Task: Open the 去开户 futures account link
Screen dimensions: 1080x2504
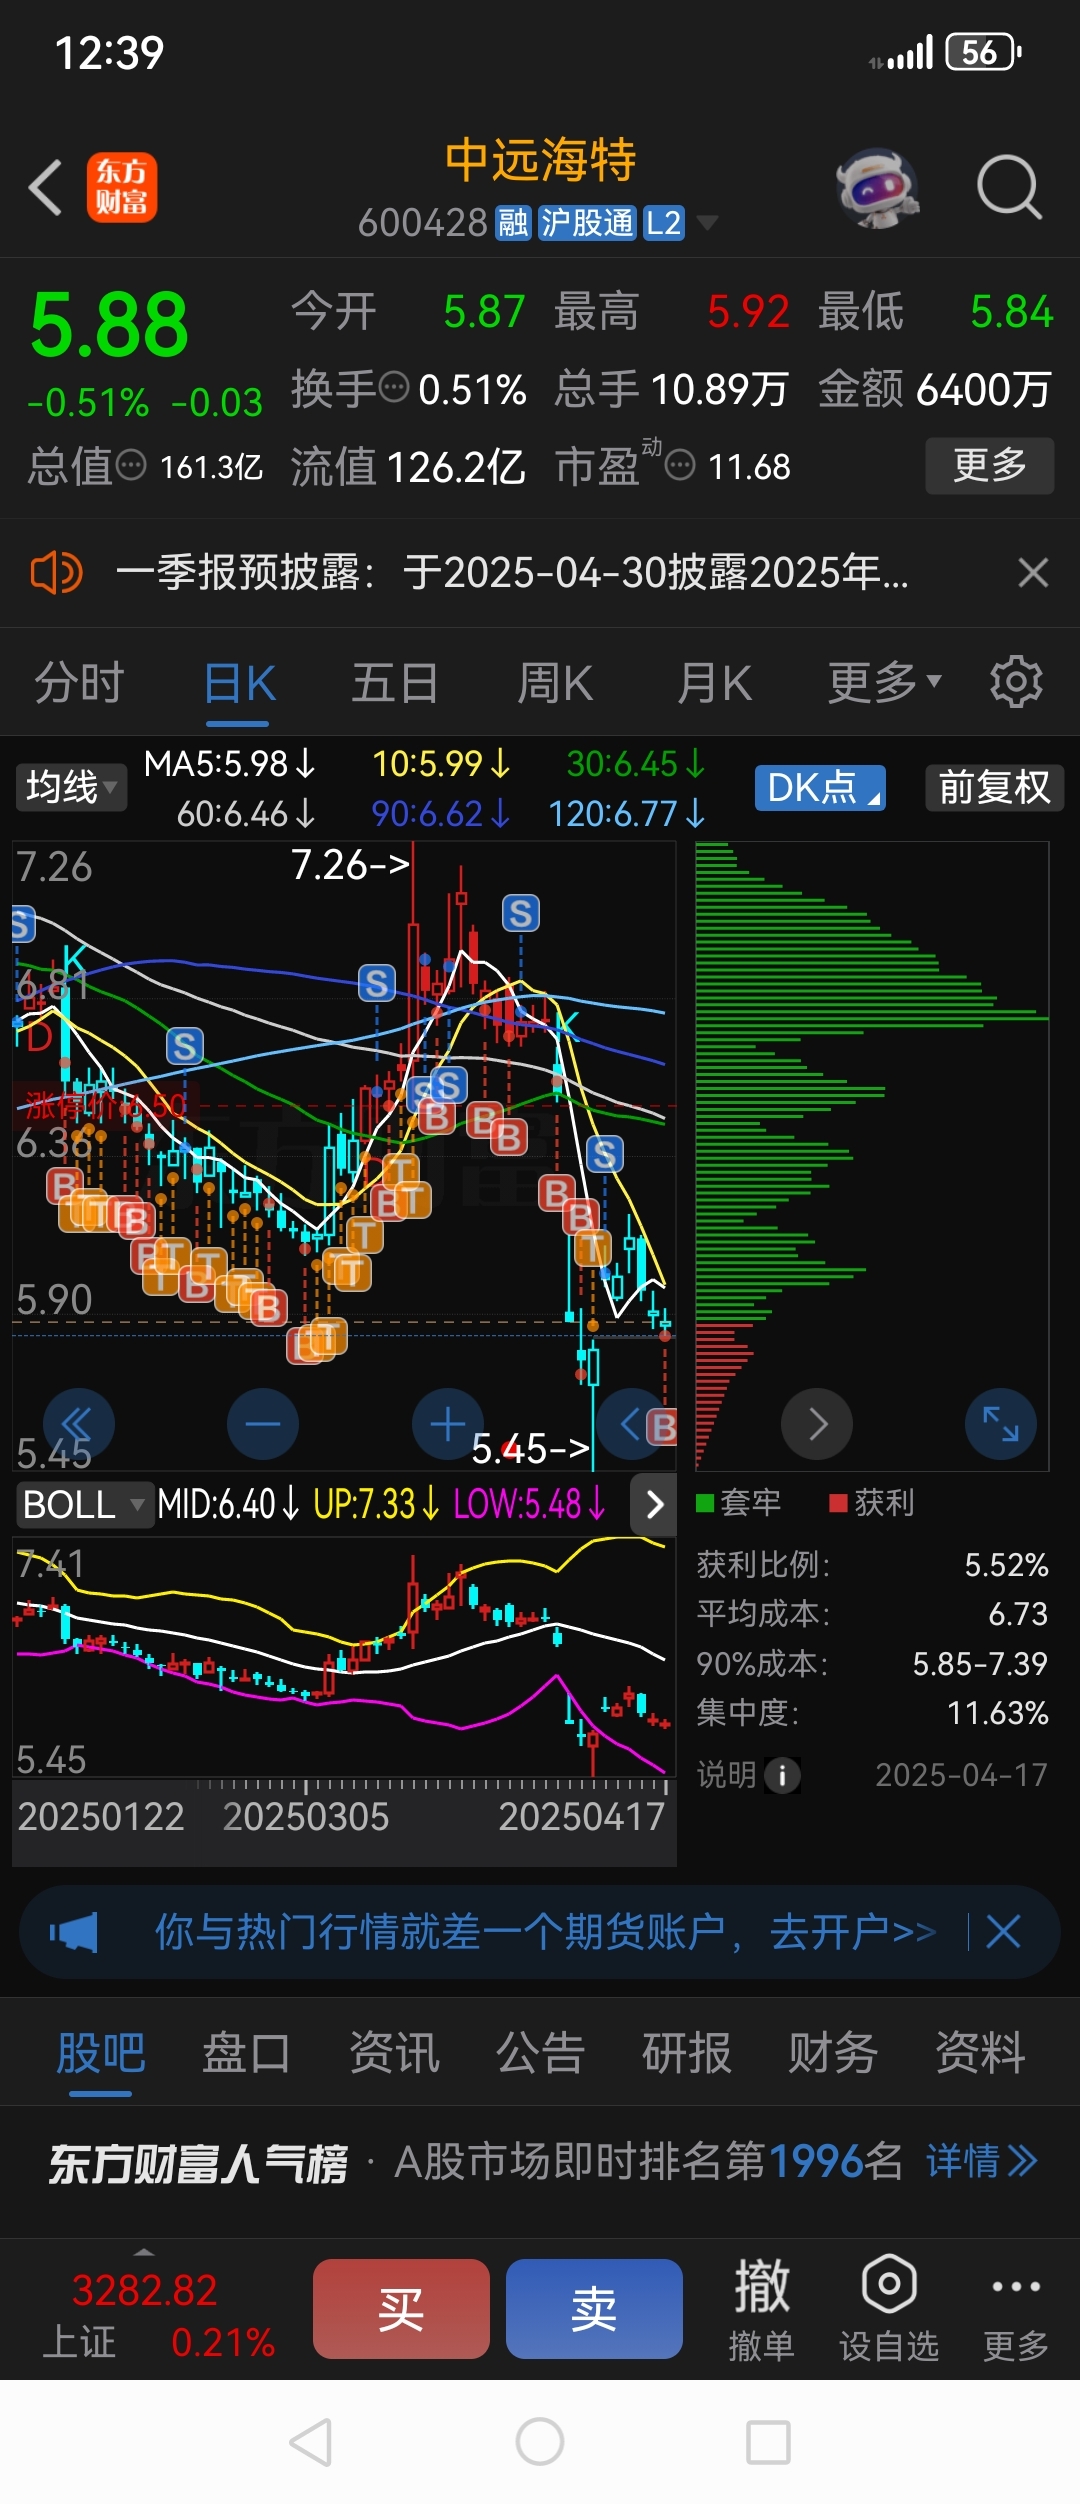Action: (853, 1932)
